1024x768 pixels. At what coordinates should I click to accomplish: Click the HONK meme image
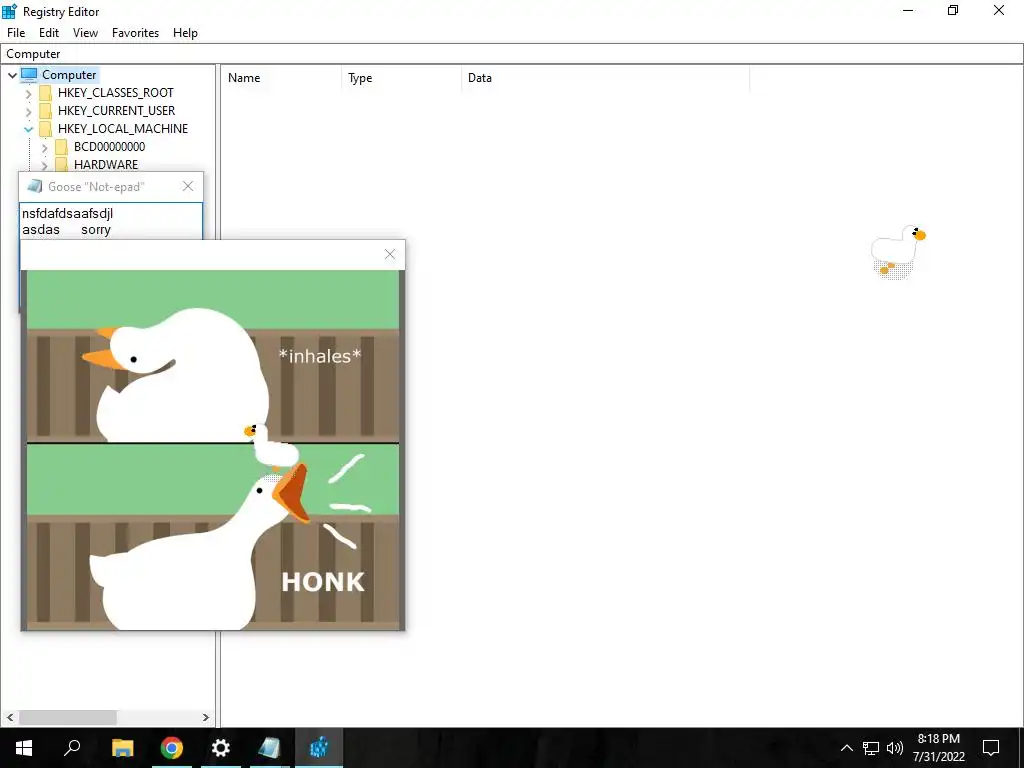coord(213,450)
